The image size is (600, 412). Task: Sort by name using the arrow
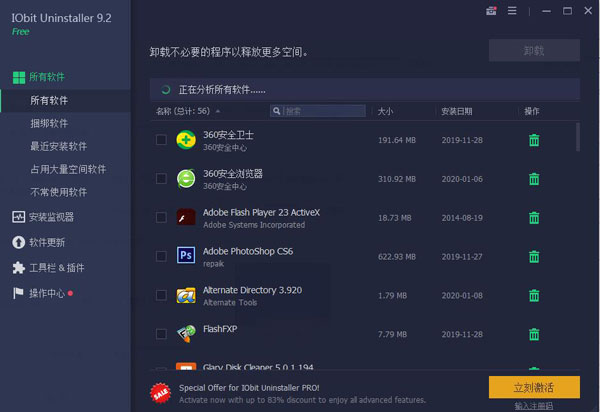(218, 111)
